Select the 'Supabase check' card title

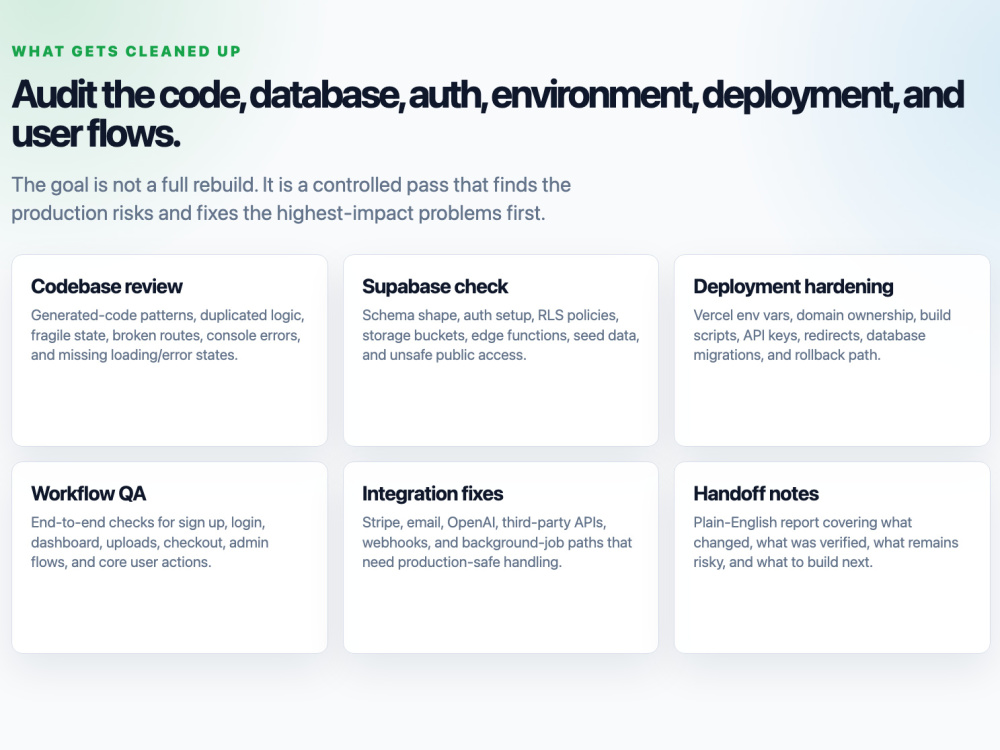[435, 286]
